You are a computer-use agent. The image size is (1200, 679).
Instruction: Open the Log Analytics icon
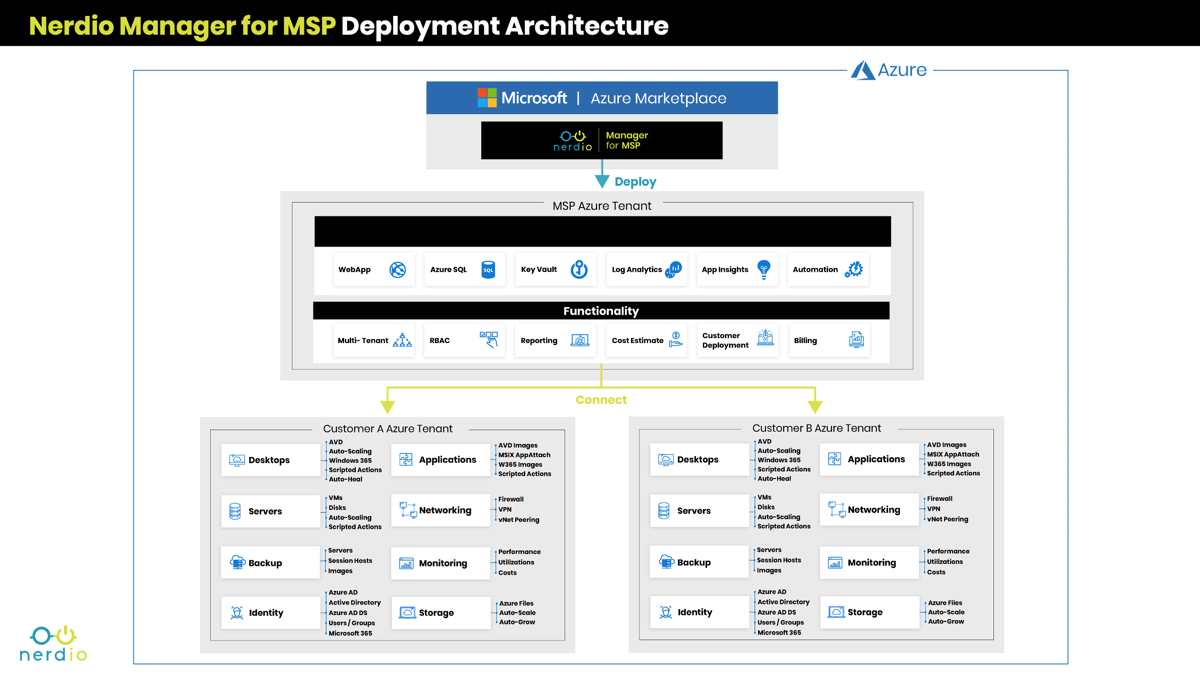[x=675, y=269]
